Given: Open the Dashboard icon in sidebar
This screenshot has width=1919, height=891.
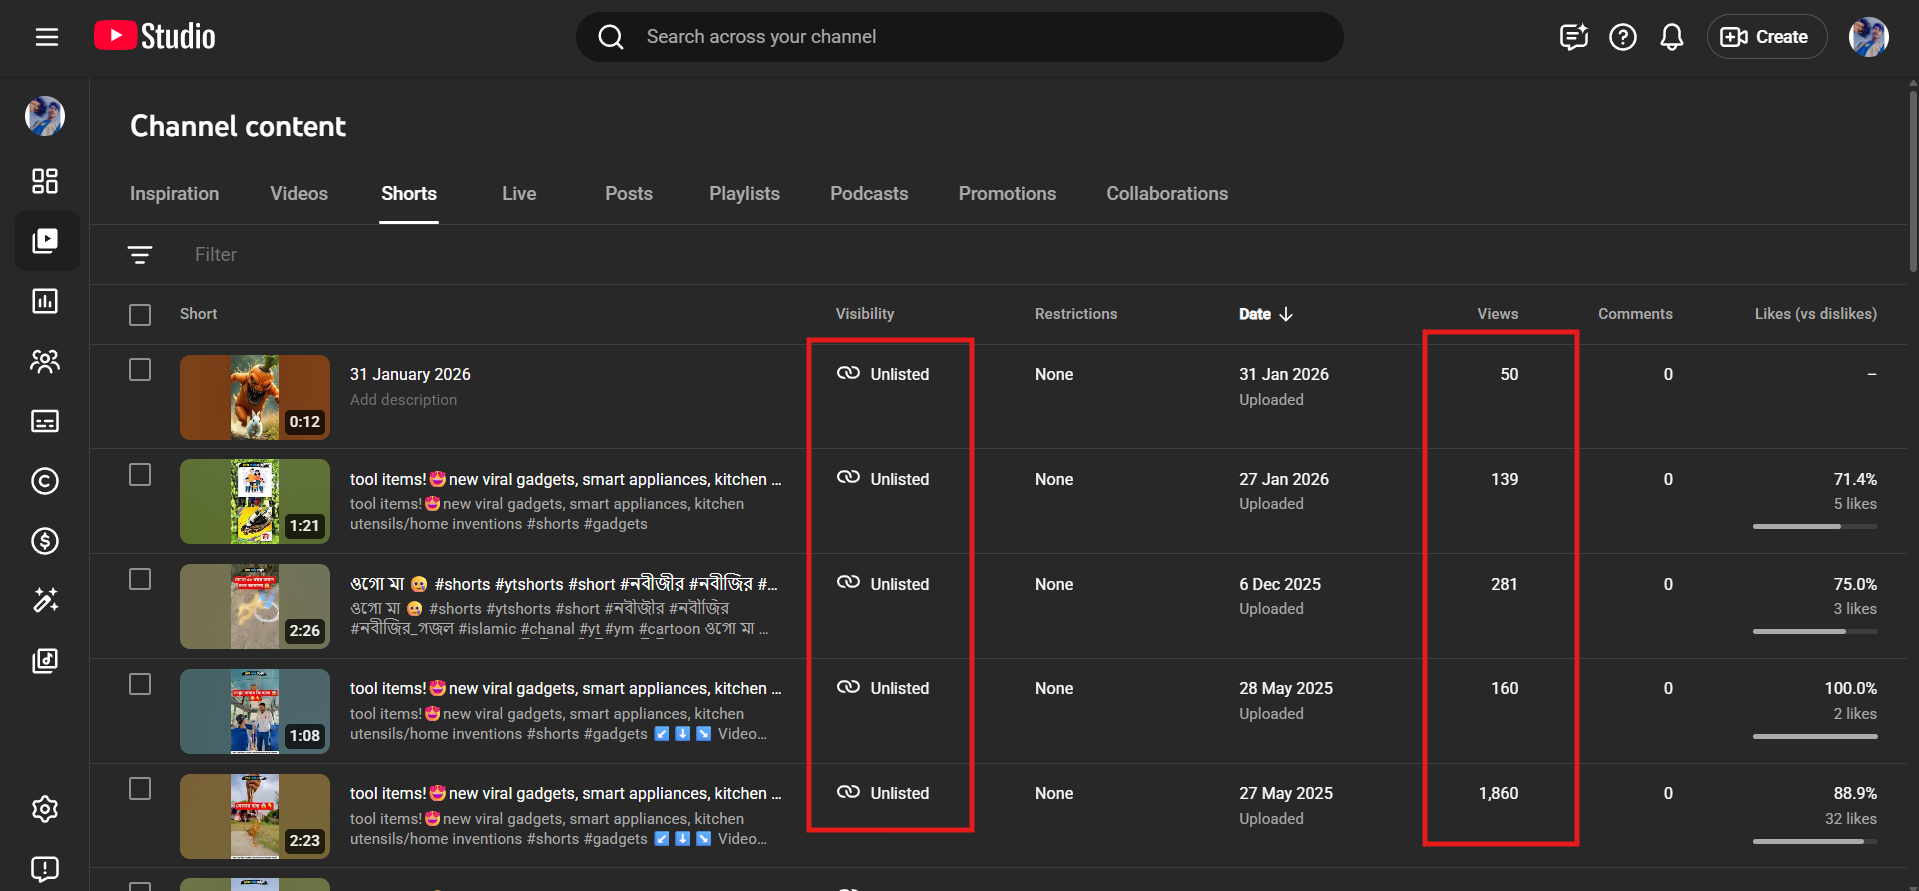Looking at the screenshot, I should (45, 181).
